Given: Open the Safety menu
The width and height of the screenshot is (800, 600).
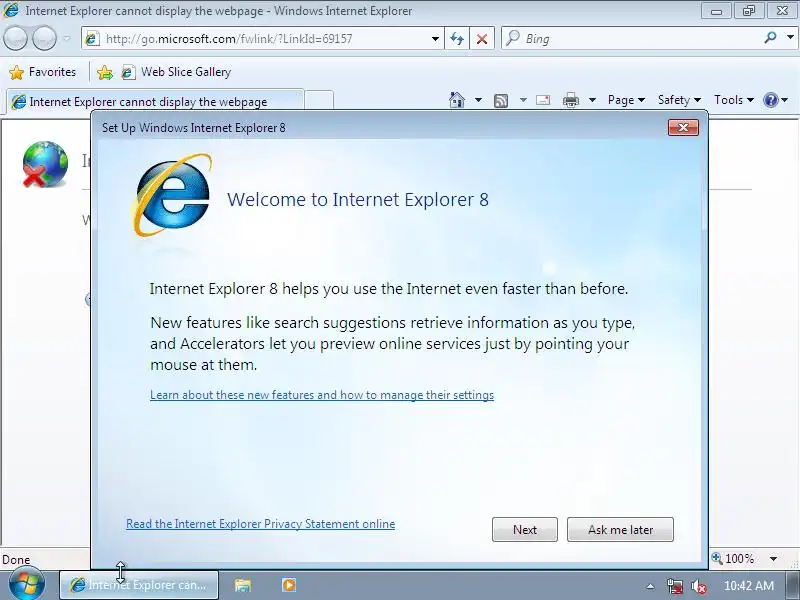Looking at the screenshot, I should pyautogui.click(x=679, y=100).
